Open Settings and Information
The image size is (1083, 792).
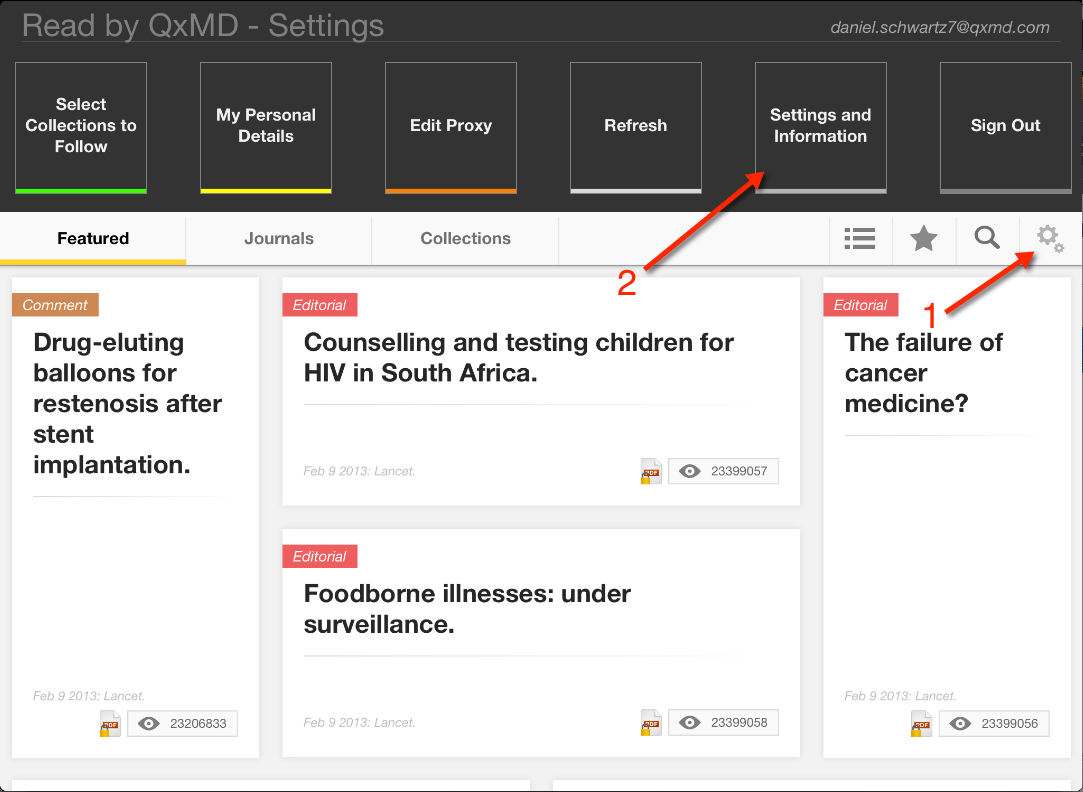(x=820, y=126)
